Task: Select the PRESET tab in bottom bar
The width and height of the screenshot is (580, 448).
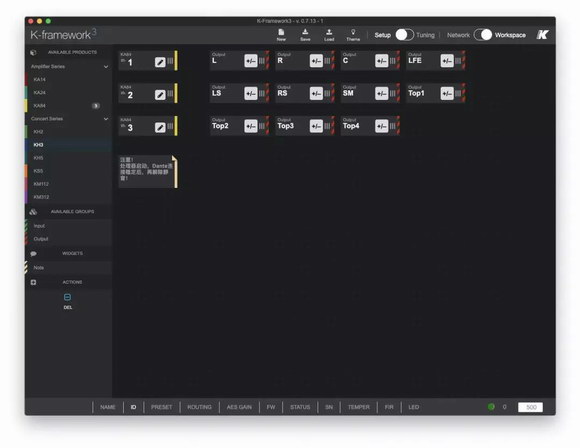Action: point(161,407)
